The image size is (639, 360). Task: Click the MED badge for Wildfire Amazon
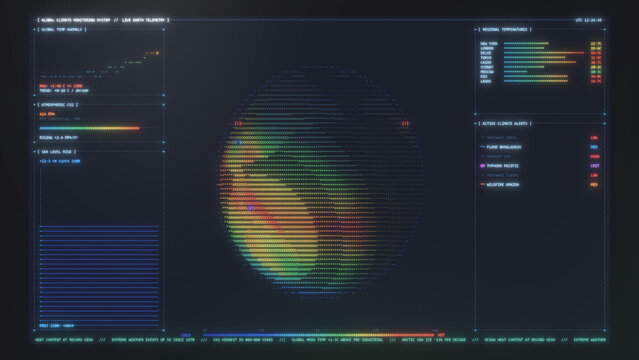point(594,185)
